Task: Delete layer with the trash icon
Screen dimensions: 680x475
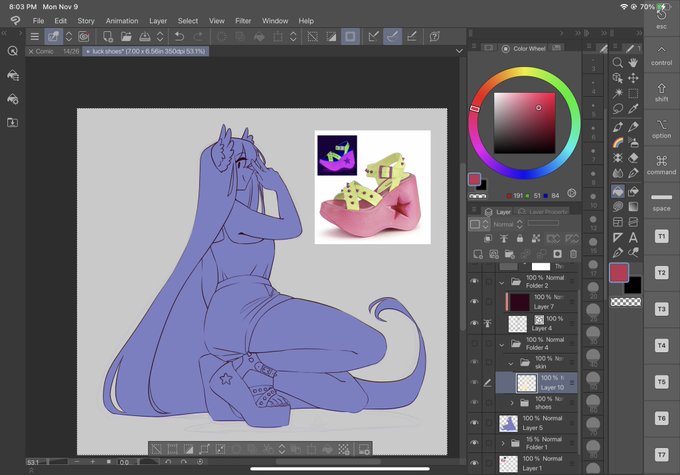Action: 573,254
